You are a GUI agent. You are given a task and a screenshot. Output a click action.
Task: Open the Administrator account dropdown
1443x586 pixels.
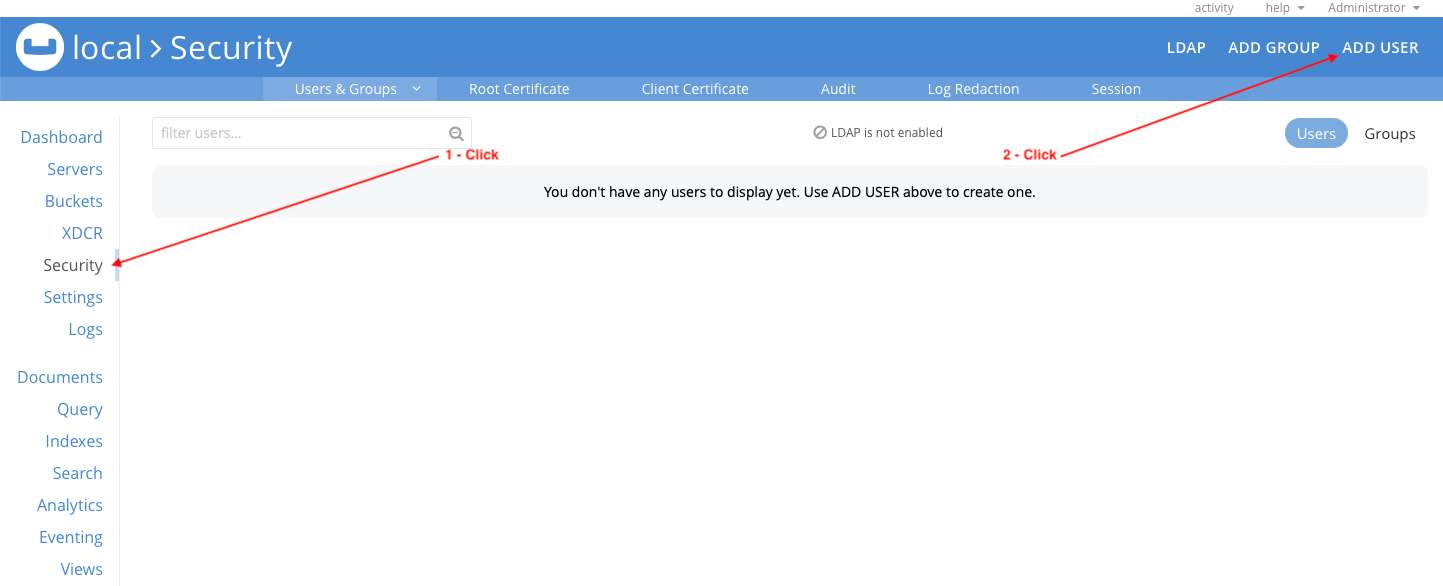pos(1373,8)
